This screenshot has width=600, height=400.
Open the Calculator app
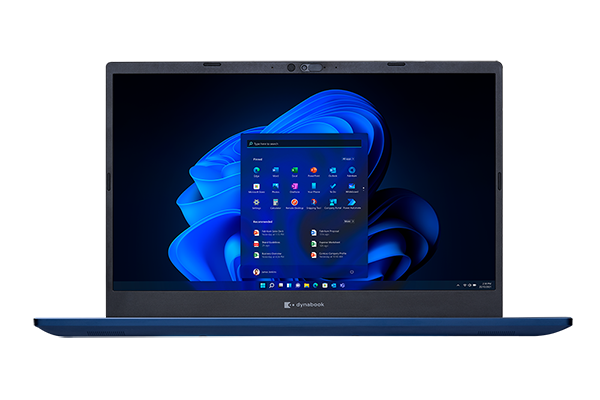pyautogui.click(x=276, y=203)
